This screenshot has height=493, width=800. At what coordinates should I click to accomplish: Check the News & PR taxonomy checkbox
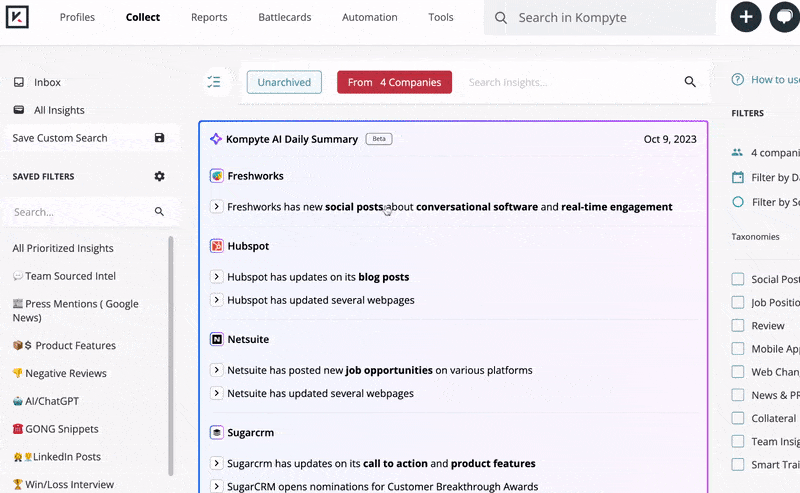coord(738,395)
